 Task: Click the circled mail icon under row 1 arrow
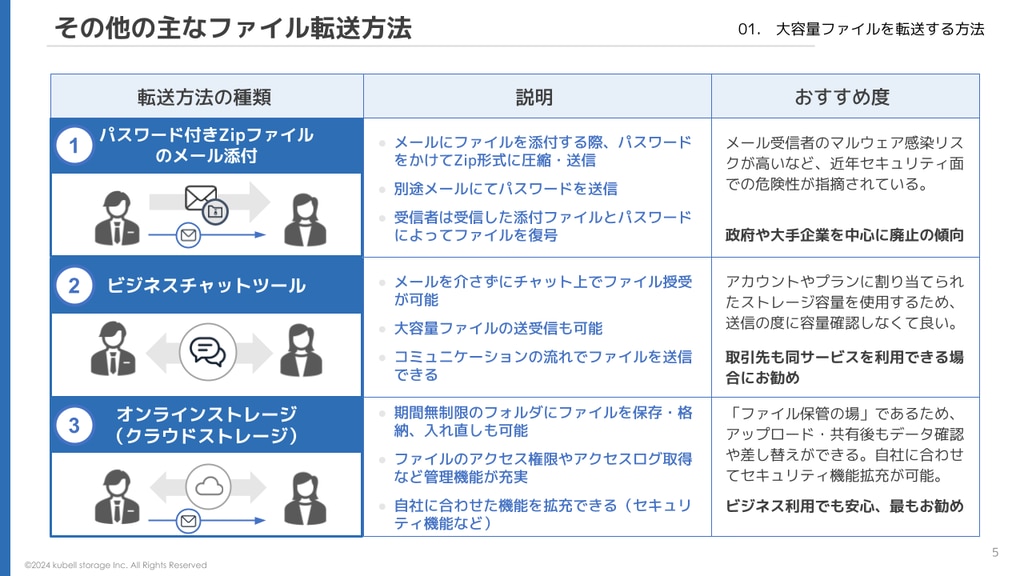[188, 235]
